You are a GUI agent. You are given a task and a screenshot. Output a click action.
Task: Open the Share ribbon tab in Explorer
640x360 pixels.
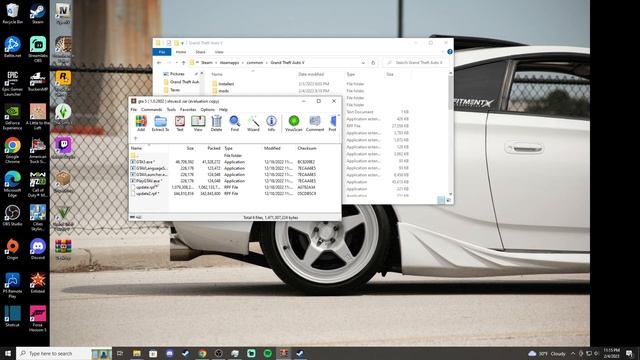(200, 52)
